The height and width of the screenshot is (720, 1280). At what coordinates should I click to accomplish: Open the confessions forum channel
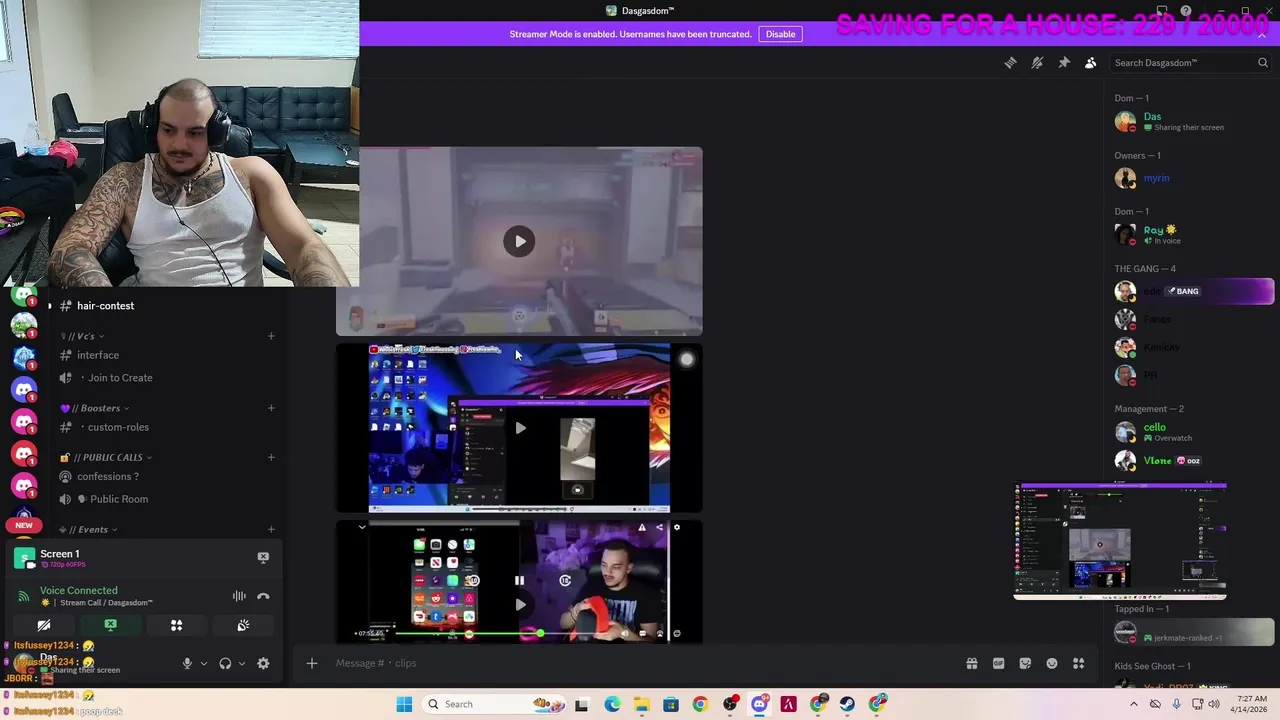pos(108,476)
